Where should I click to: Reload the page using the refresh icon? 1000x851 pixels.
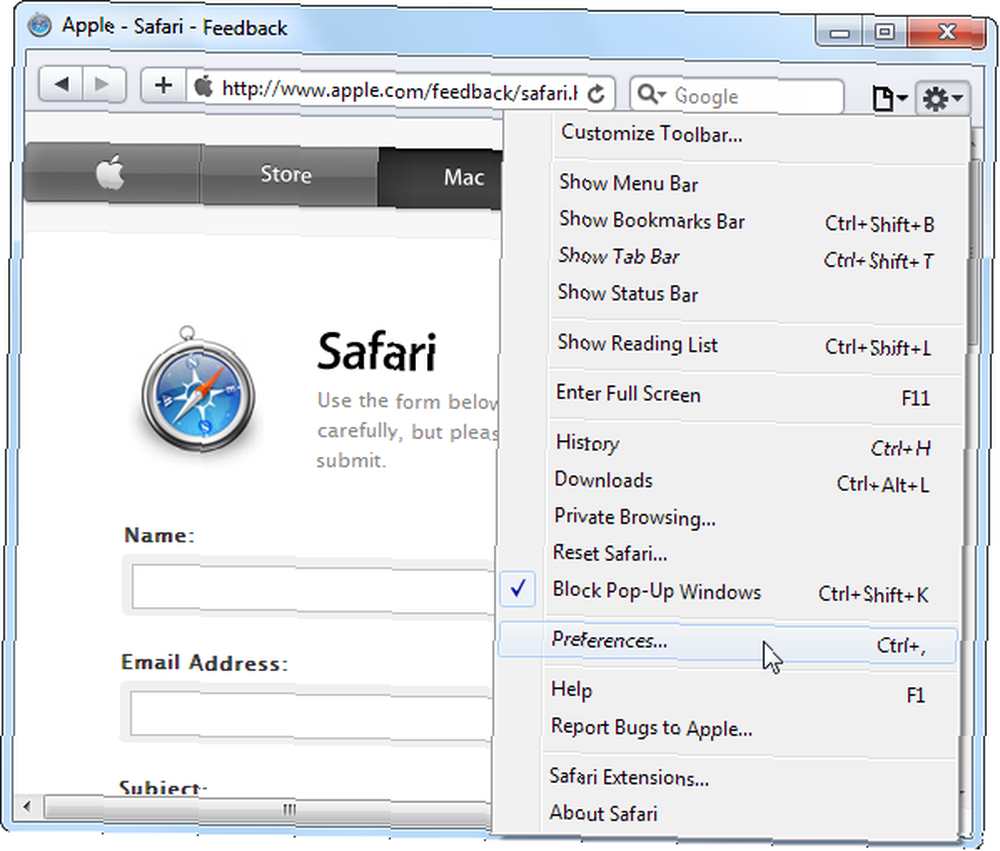(x=596, y=94)
